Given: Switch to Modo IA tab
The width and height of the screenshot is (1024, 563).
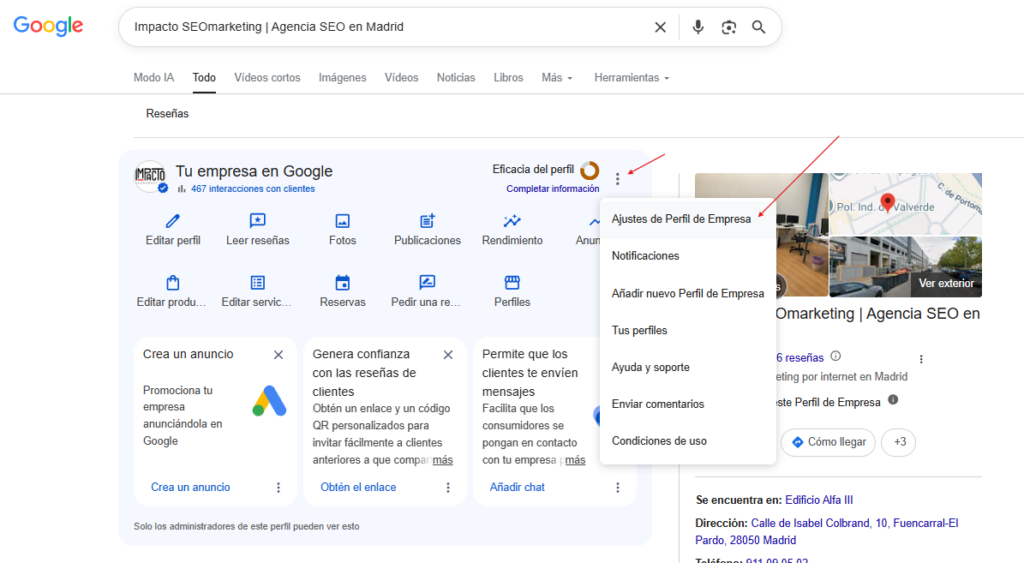Looking at the screenshot, I should tap(153, 78).
